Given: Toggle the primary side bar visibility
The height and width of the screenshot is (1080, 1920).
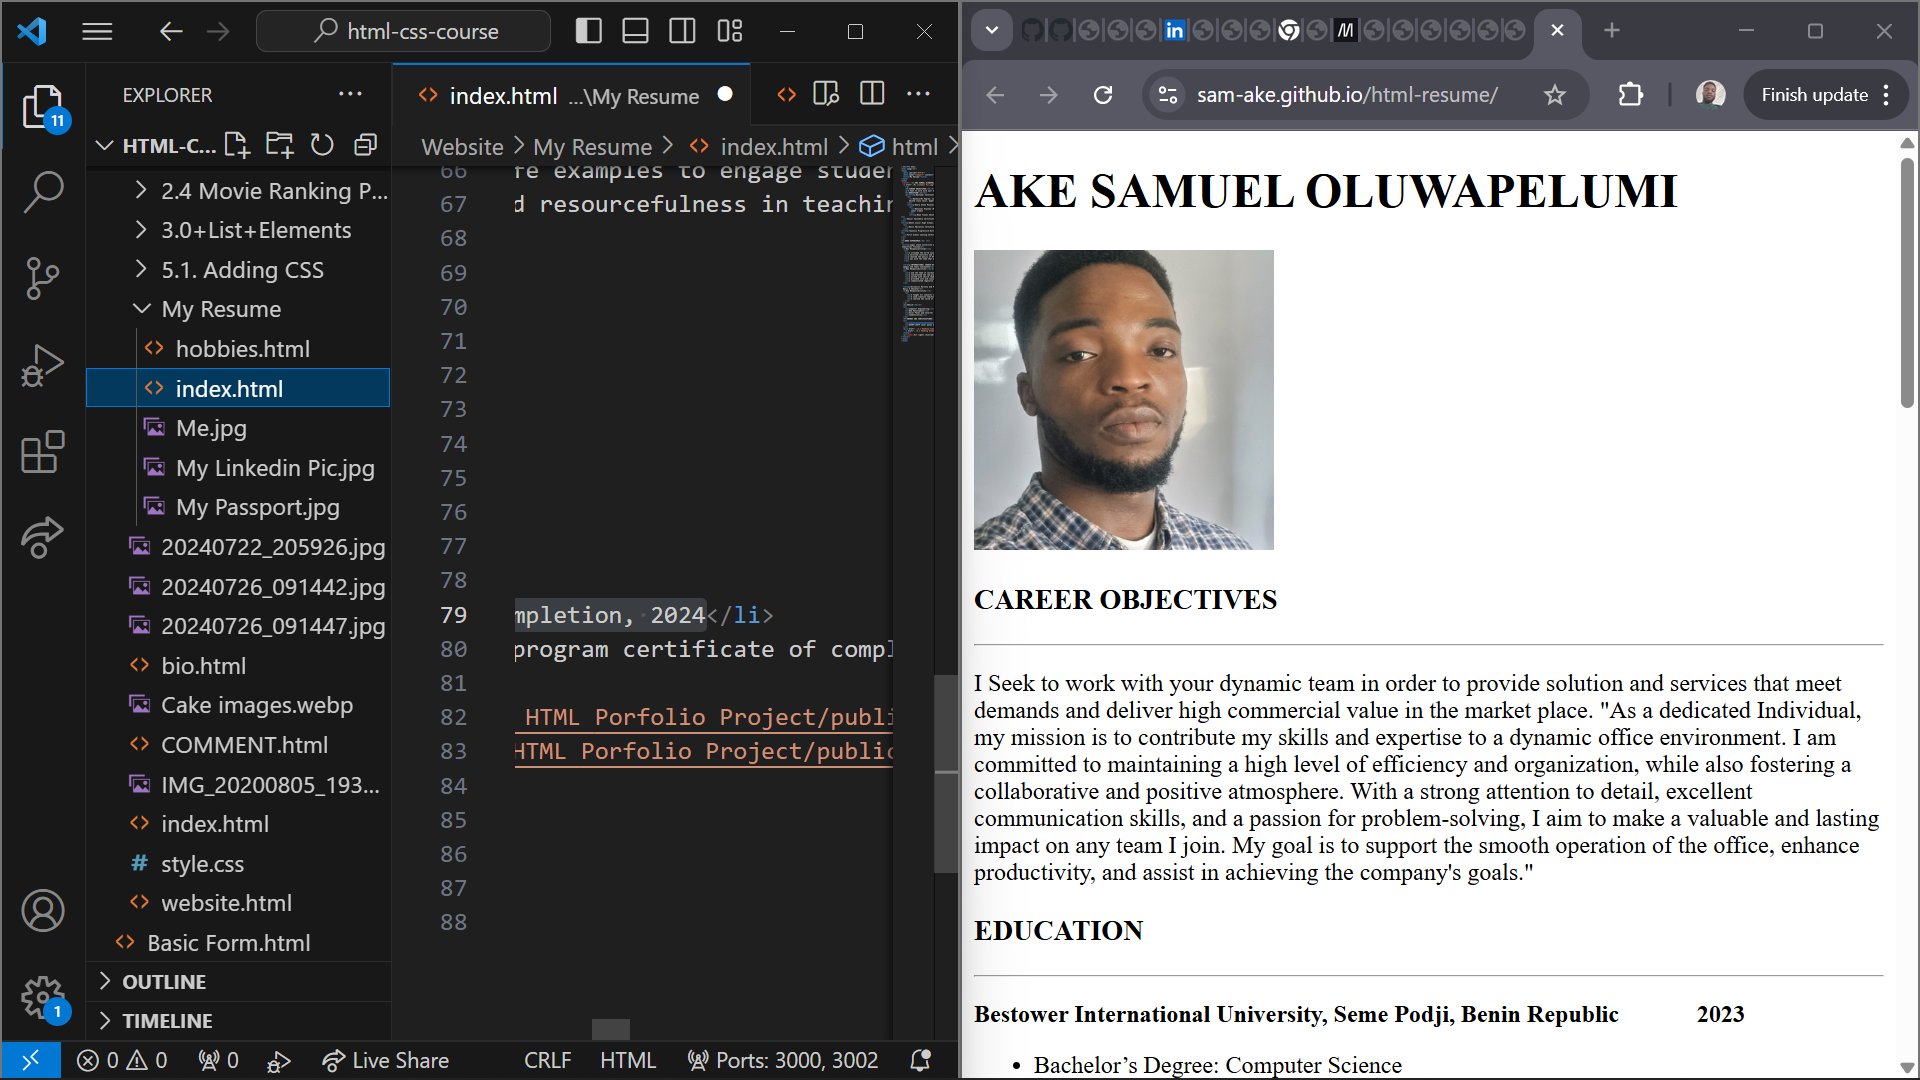Looking at the screenshot, I should 589,31.
